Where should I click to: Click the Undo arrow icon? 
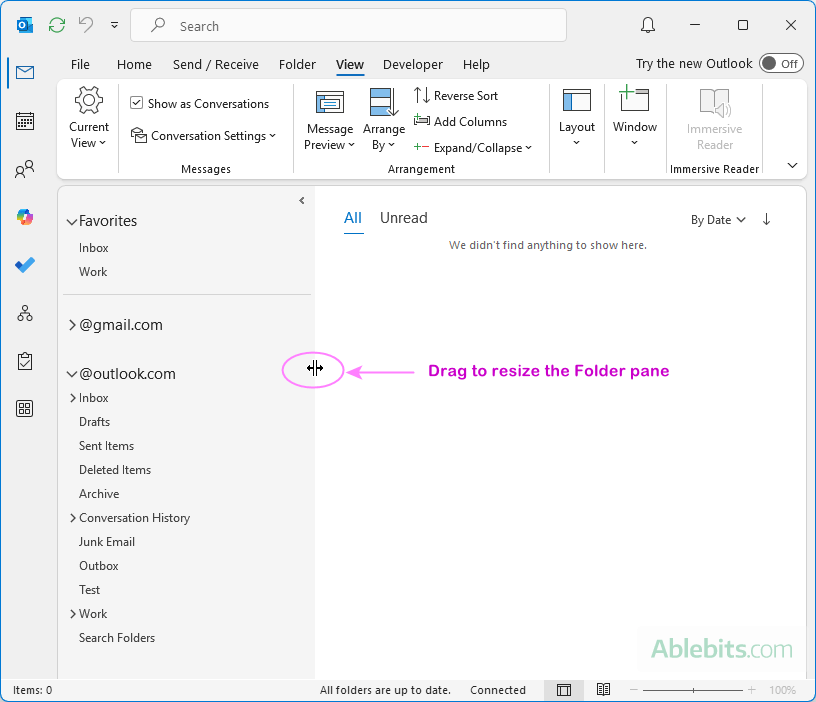click(x=86, y=24)
